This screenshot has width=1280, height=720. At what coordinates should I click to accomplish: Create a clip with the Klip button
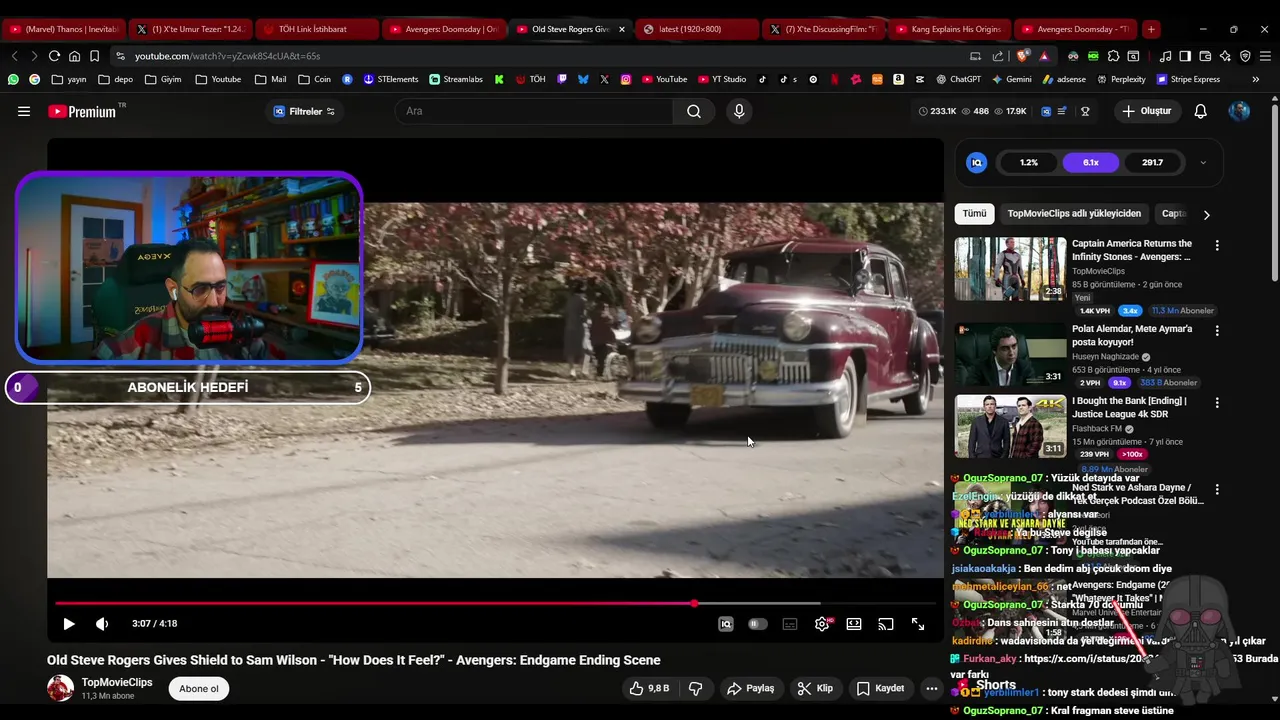pos(815,688)
